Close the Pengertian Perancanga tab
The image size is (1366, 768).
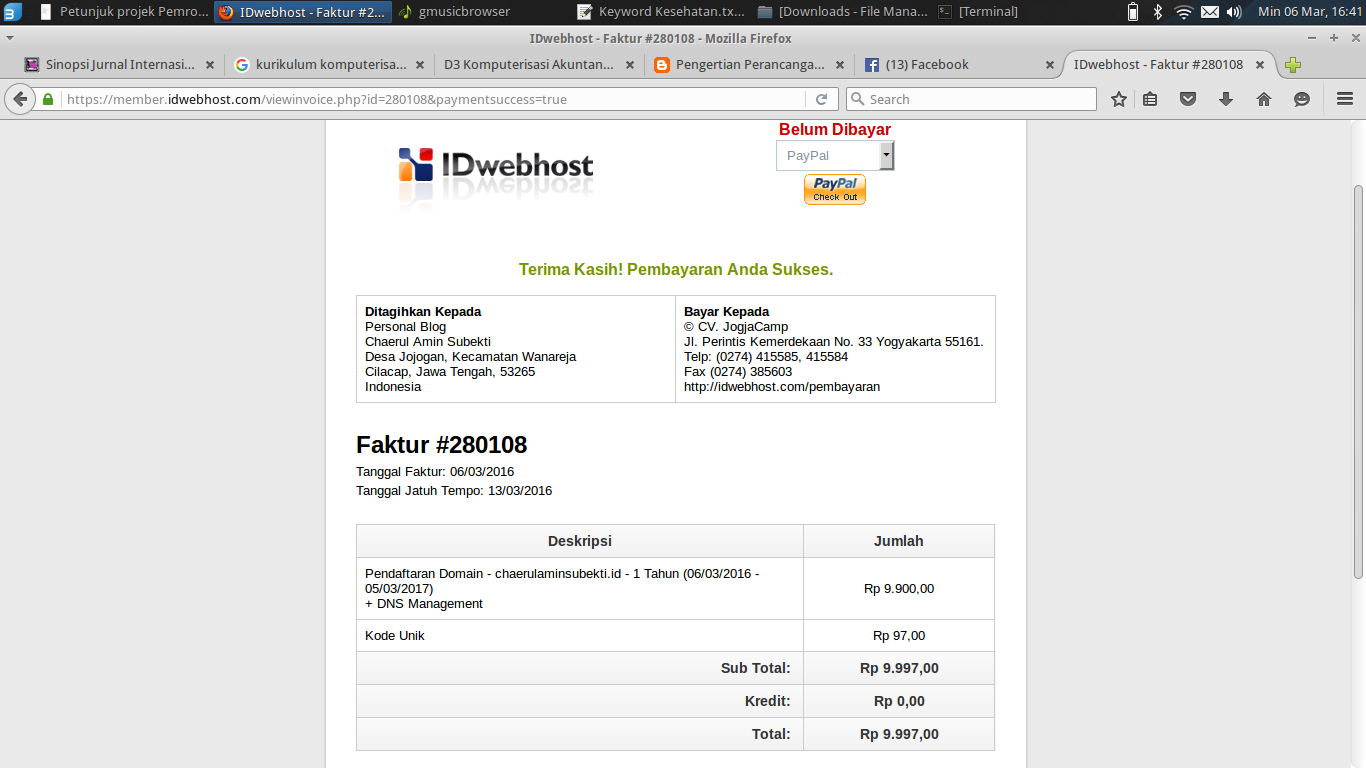[x=840, y=65]
